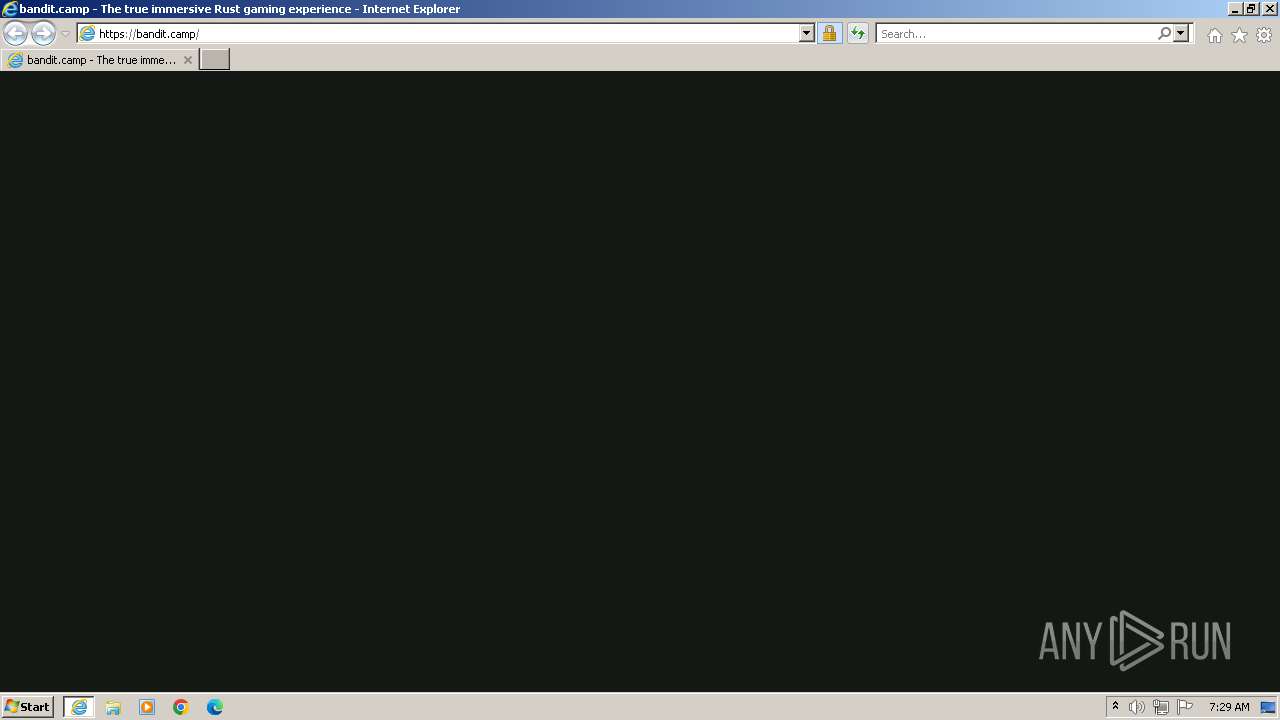Open the search provider dropdown arrow

pyautogui.click(x=1181, y=33)
